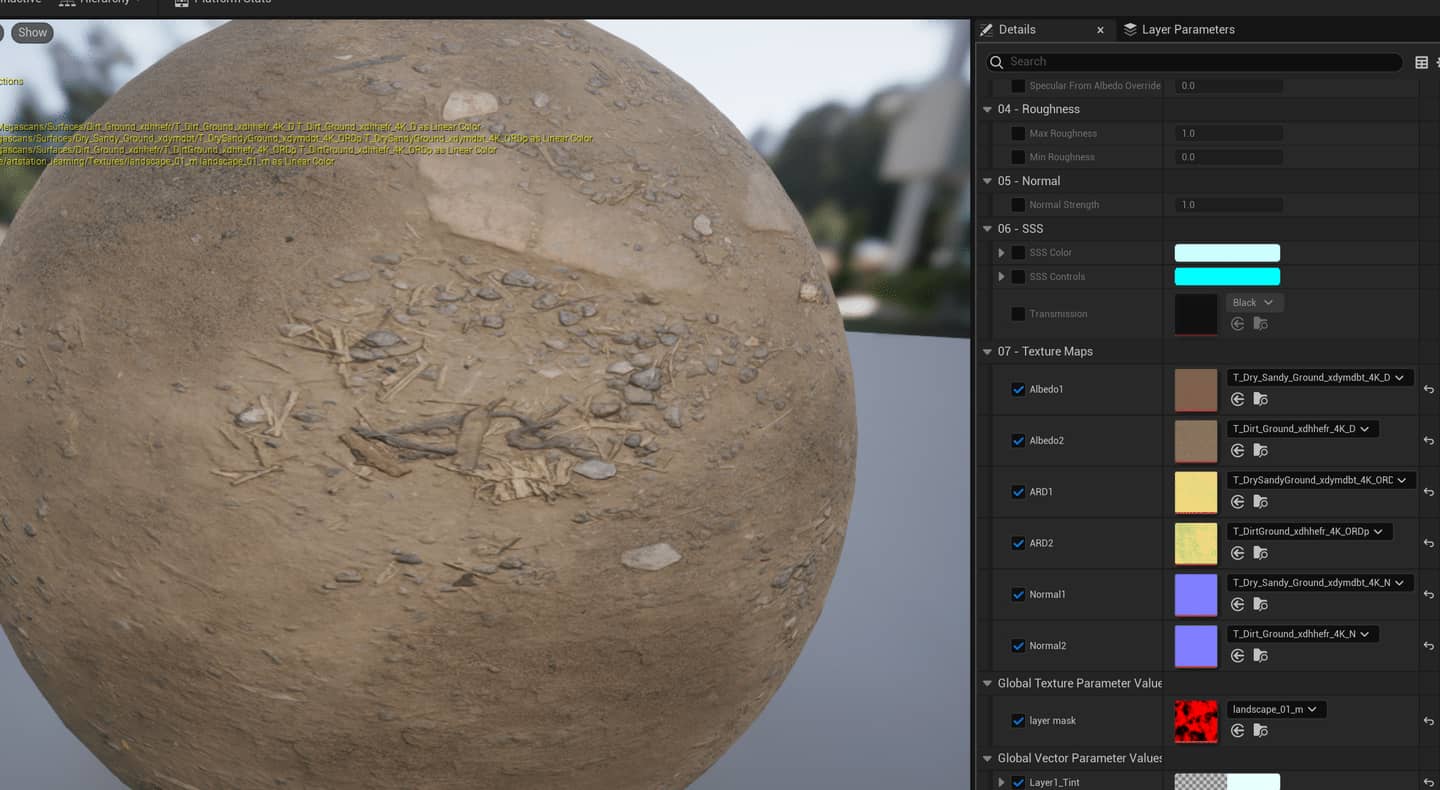Uncheck layer mask parameter override

(1018, 721)
